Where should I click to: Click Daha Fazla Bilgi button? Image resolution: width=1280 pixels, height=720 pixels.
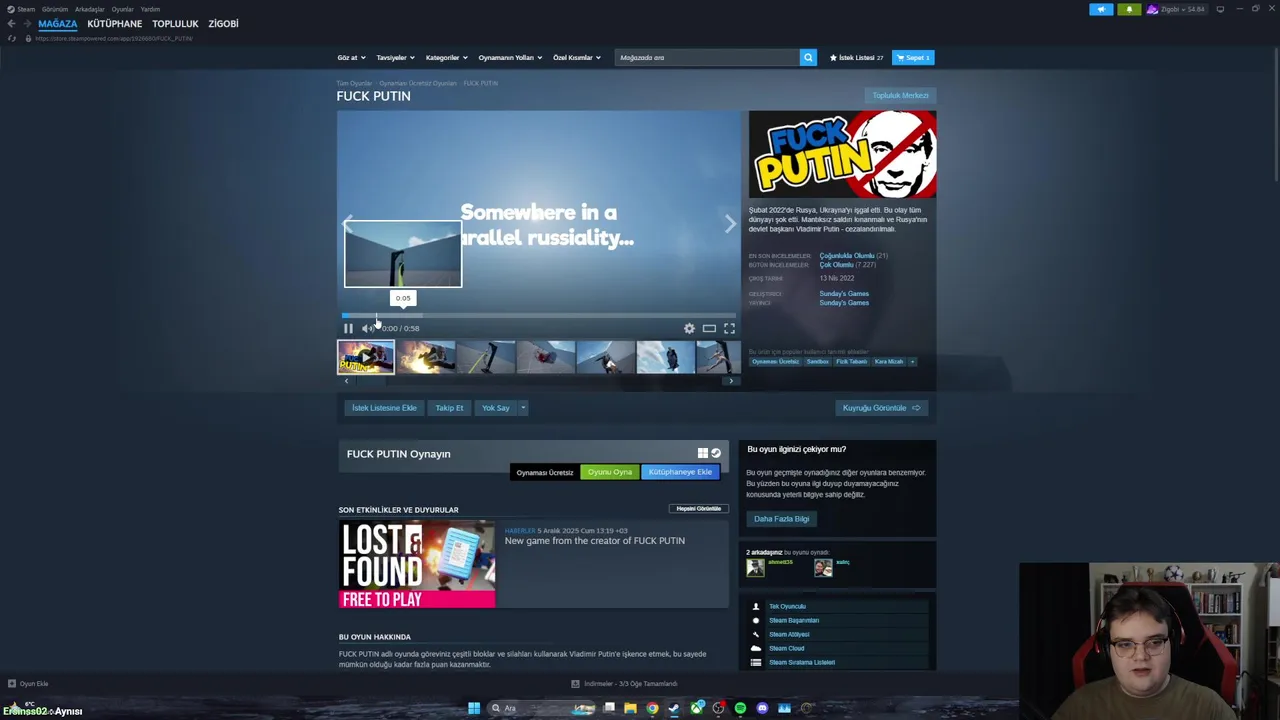[x=782, y=519]
